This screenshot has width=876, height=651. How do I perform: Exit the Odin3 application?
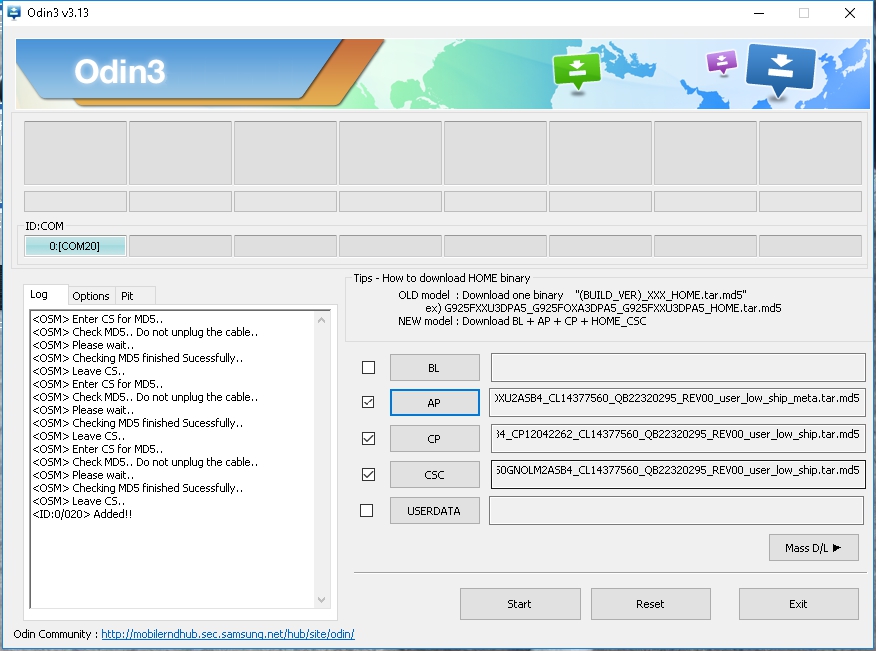coord(798,604)
